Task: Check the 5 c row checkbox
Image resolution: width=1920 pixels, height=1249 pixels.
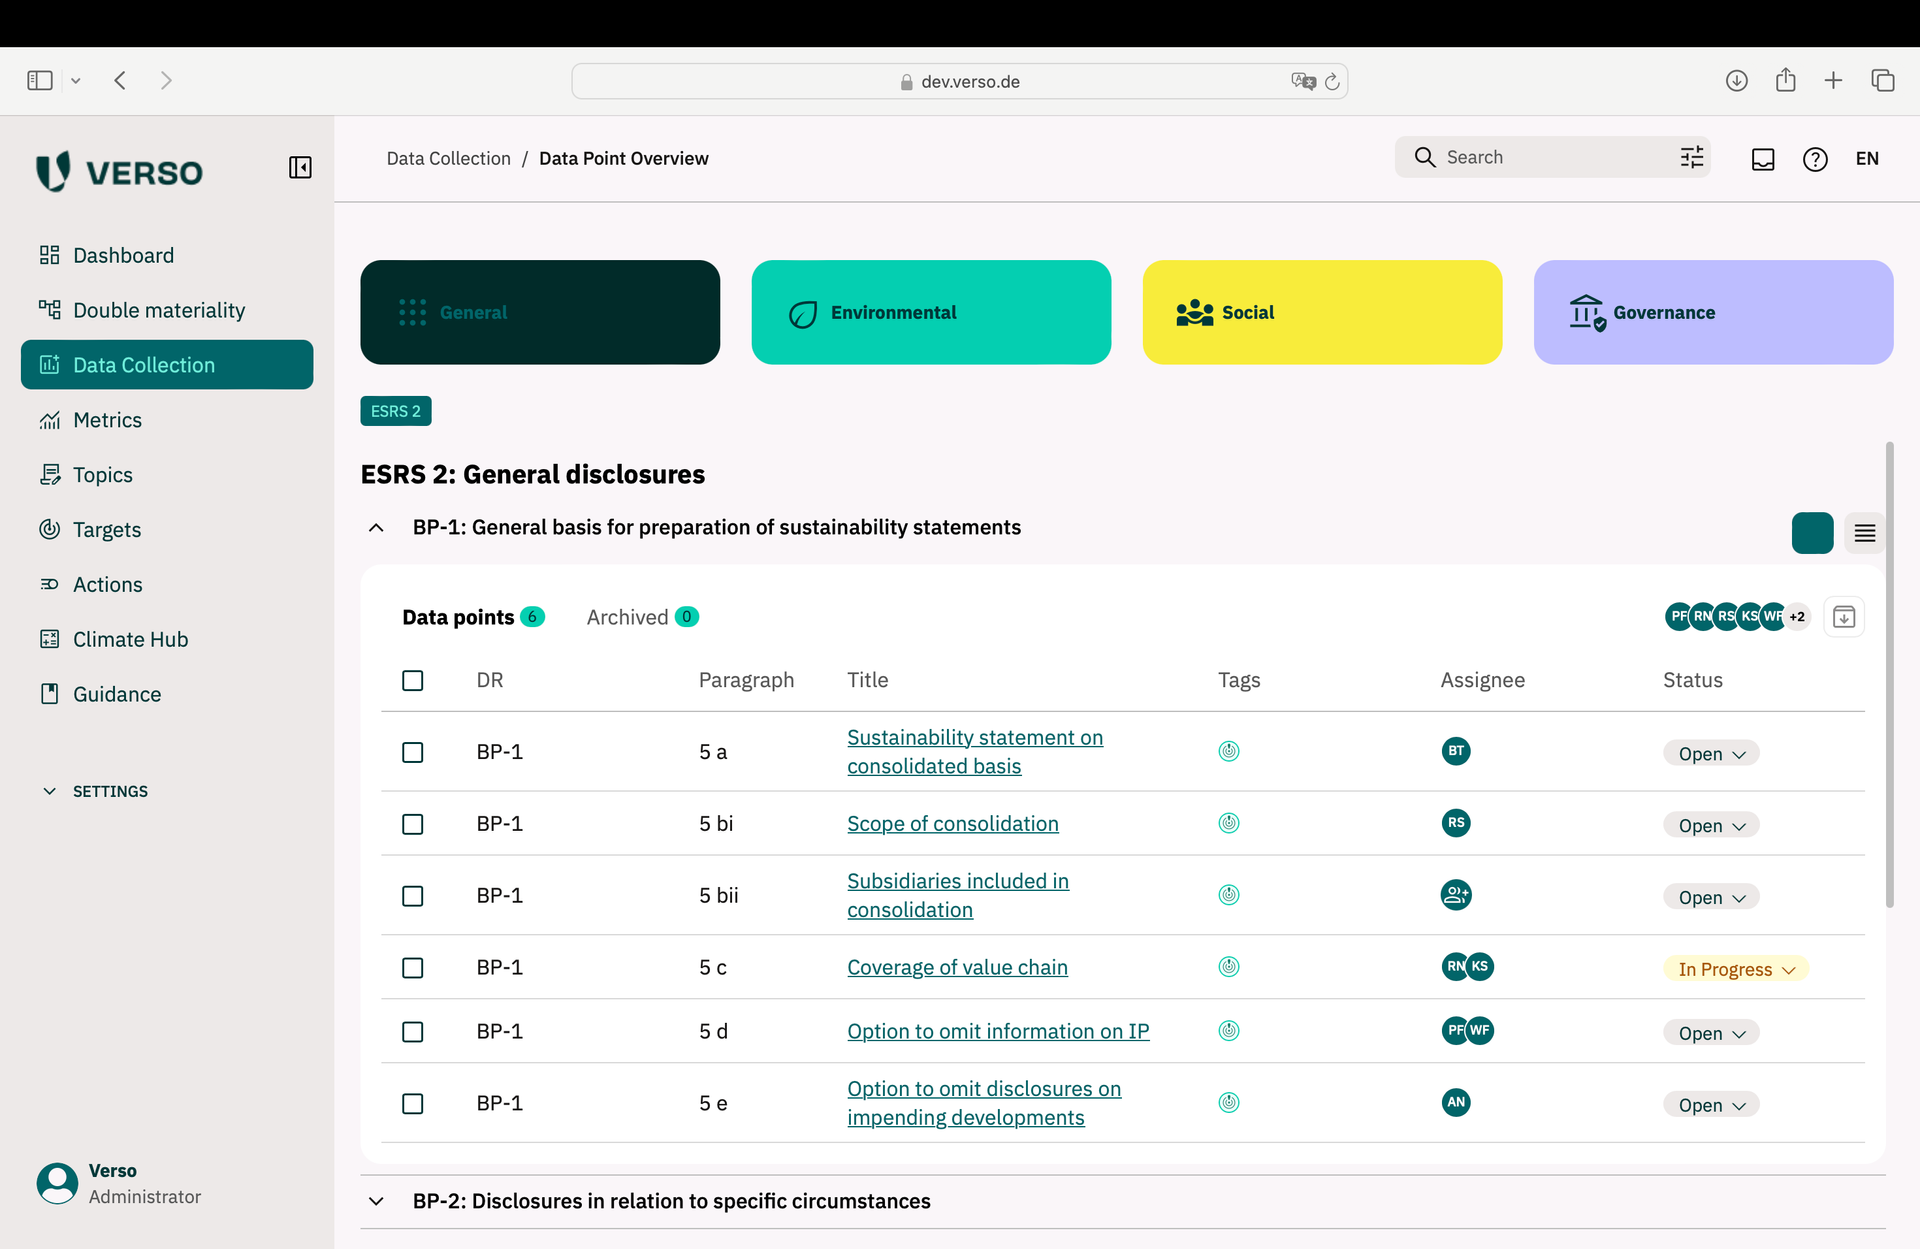Action: (x=412, y=968)
